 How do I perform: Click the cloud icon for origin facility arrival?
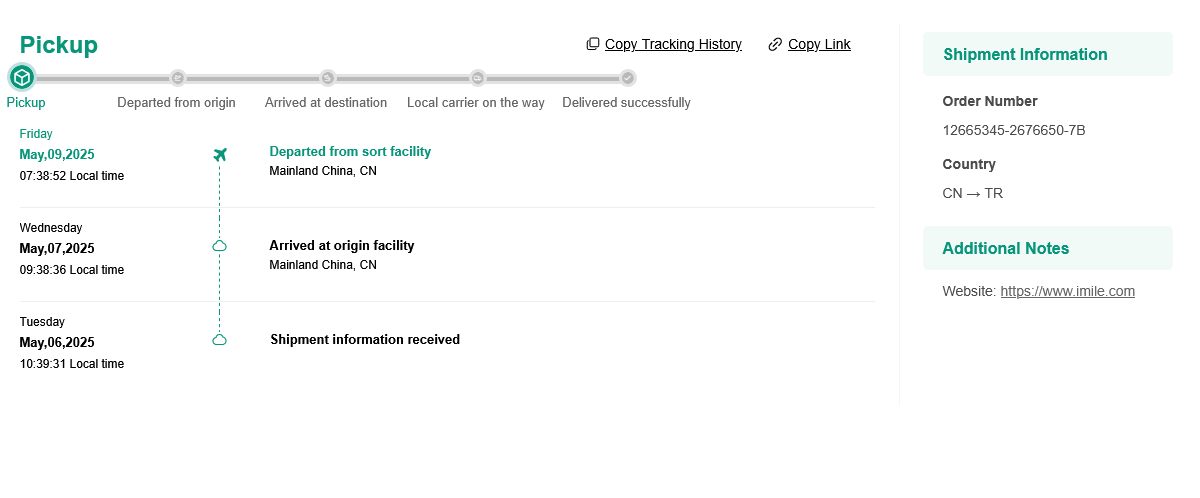(220, 246)
